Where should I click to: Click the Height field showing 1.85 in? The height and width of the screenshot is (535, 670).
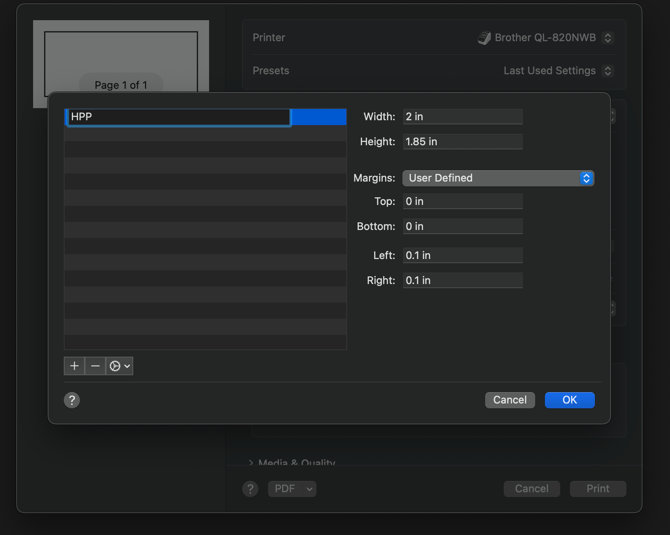tap(462, 142)
